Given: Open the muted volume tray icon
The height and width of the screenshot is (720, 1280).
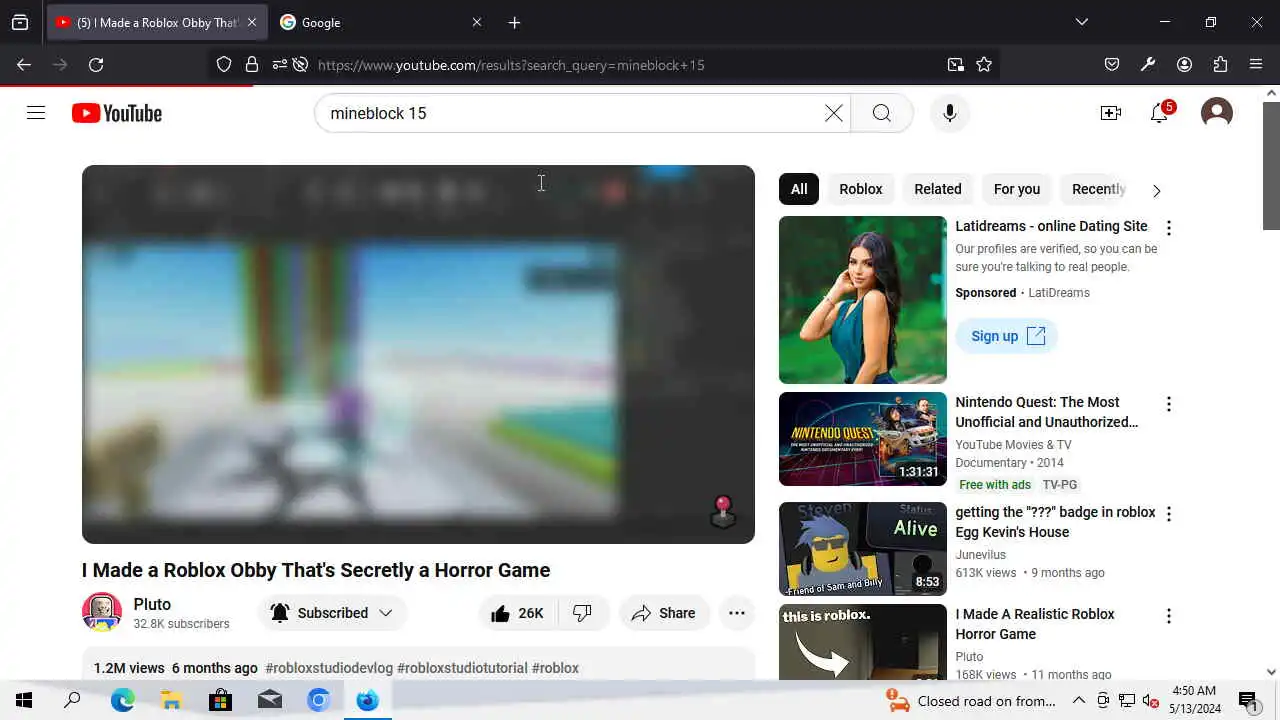Looking at the screenshot, I should coord(1151,700).
